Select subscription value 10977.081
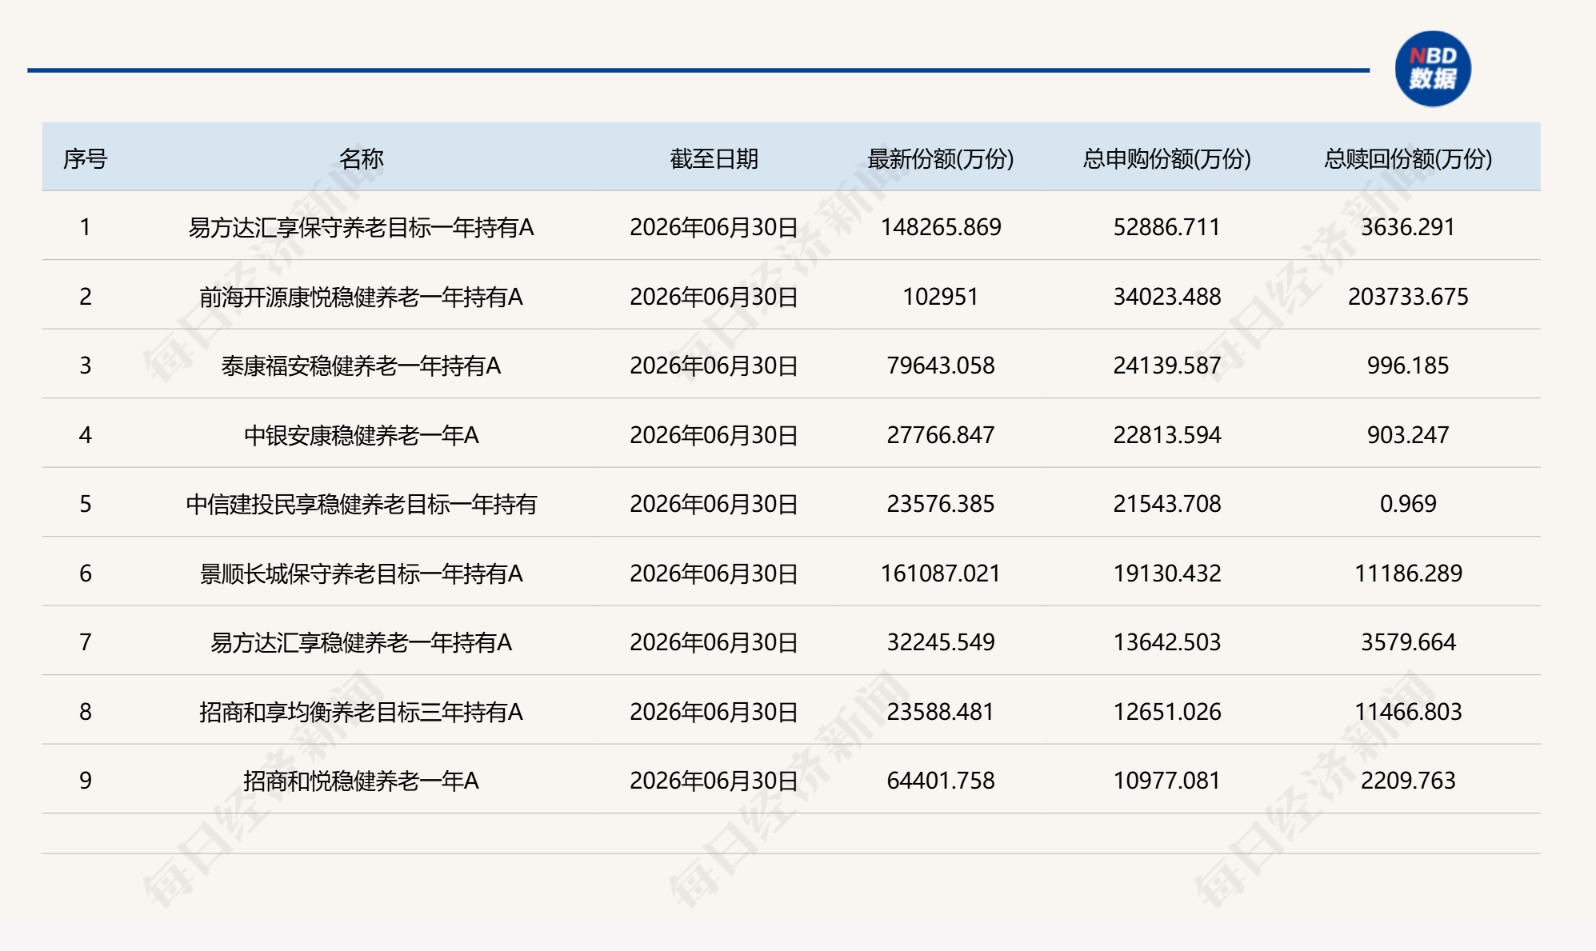The width and height of the screenshot is (1596, 951). click(1167, 781)
